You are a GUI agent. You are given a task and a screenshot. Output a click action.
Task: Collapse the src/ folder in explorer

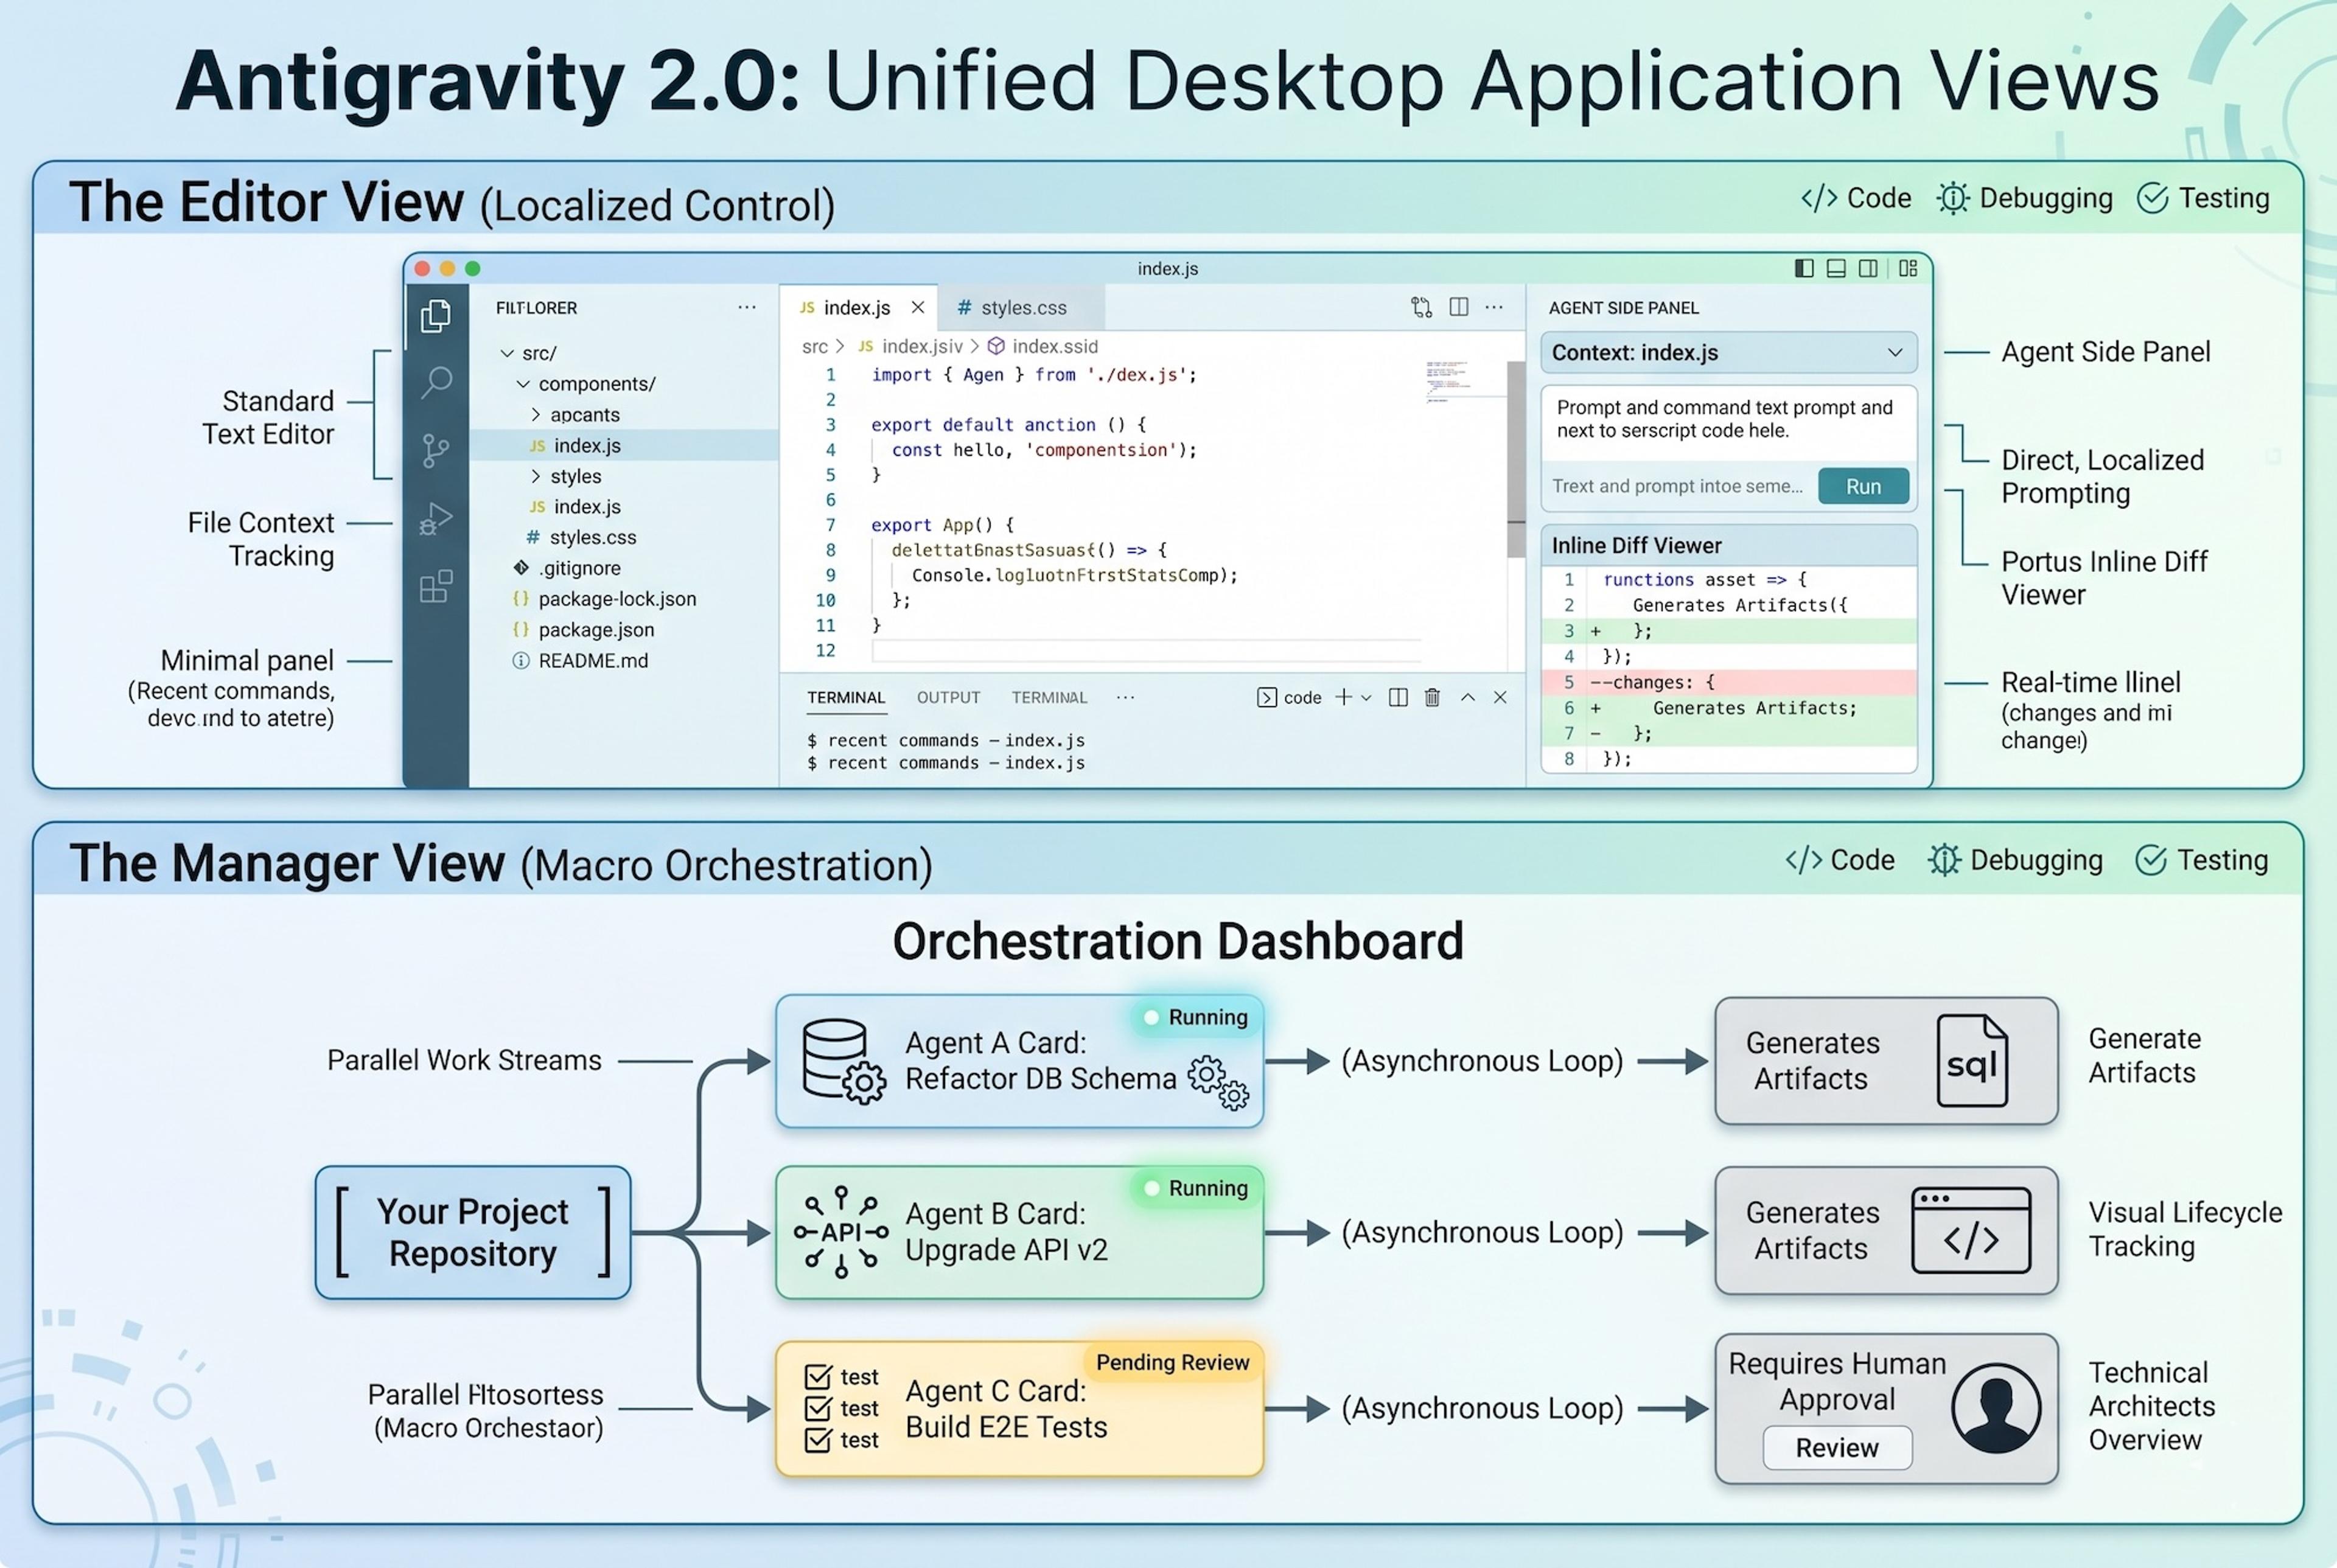click(x=507, y=353)
